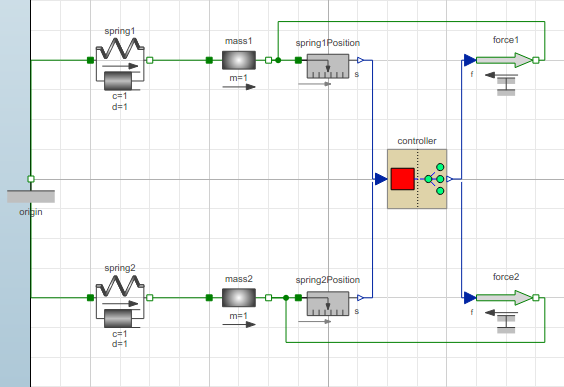The width and height of the screenshot is (564, 387).
Task: Select the force2 arrow component
Action: tap(505, 297)
